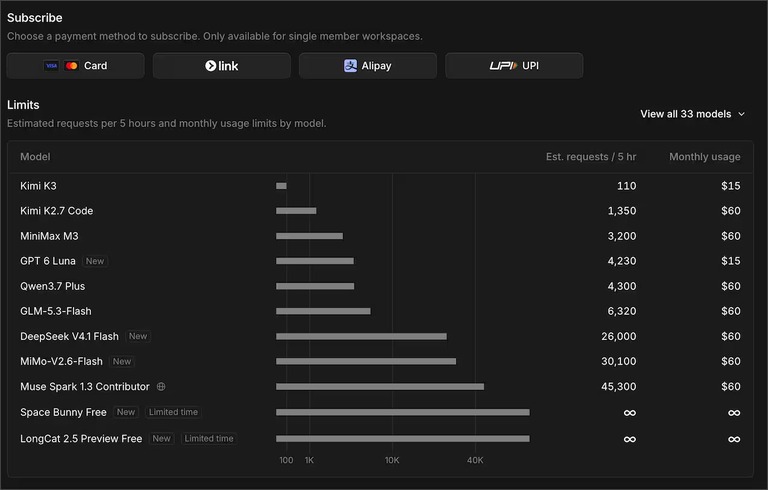Viewport: 768px width, 490px height.
Task: Click the 3,200 requests value
Action: pos(622,236)
